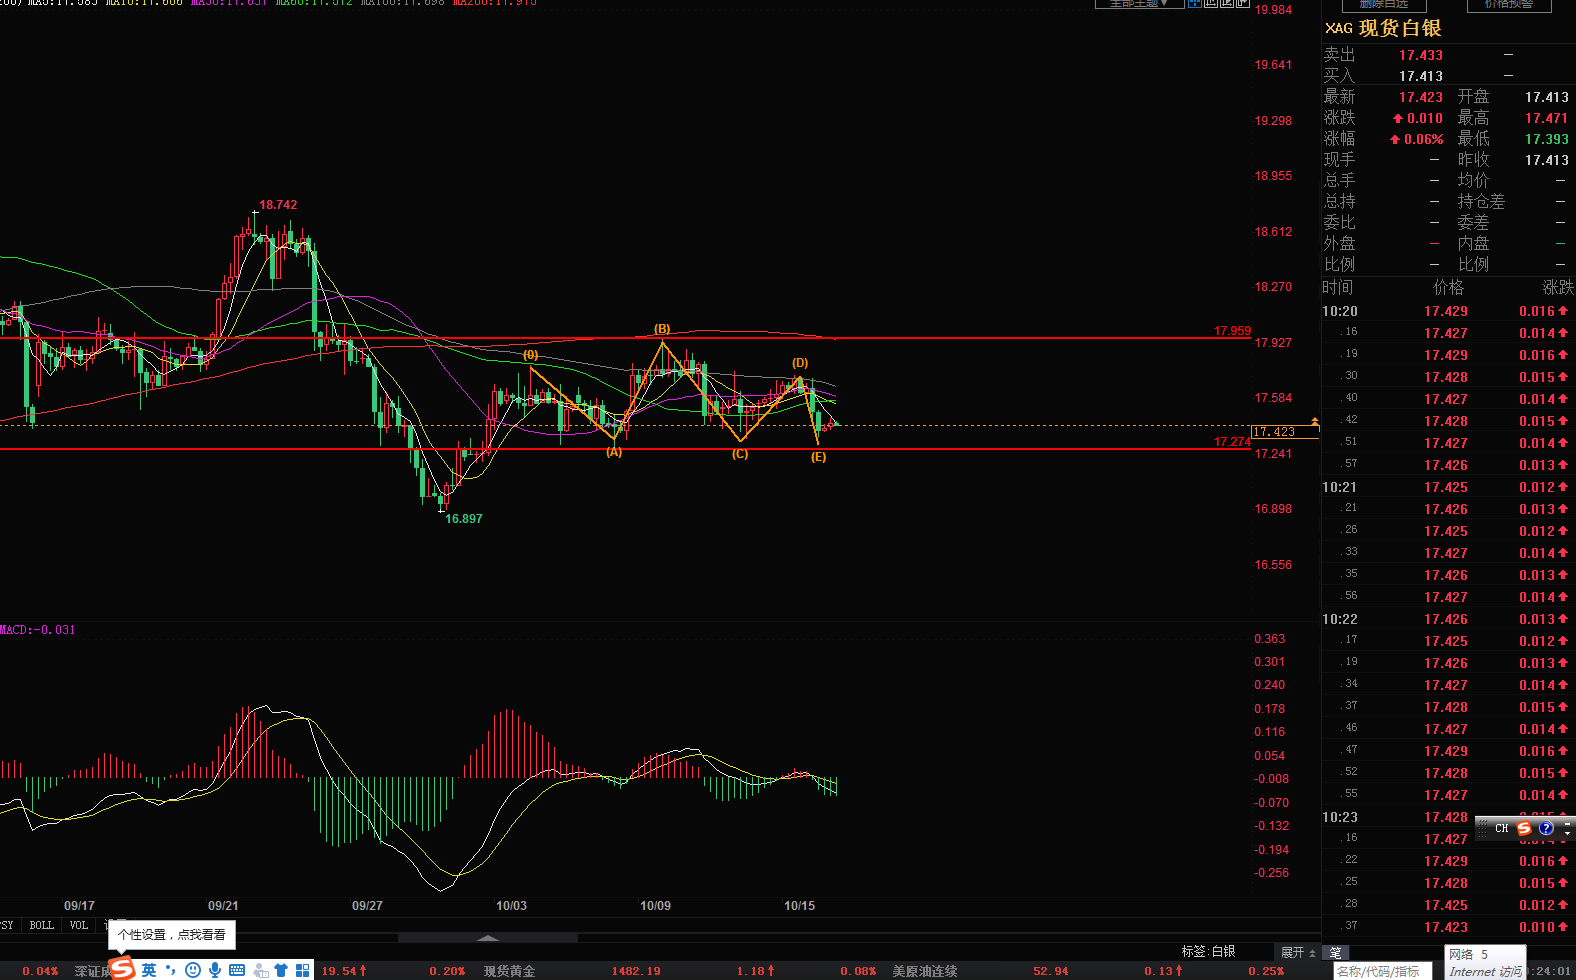Open the 全部主题 dropdown
This screenshot has height=980, width=1576.
pos(1140,4)
